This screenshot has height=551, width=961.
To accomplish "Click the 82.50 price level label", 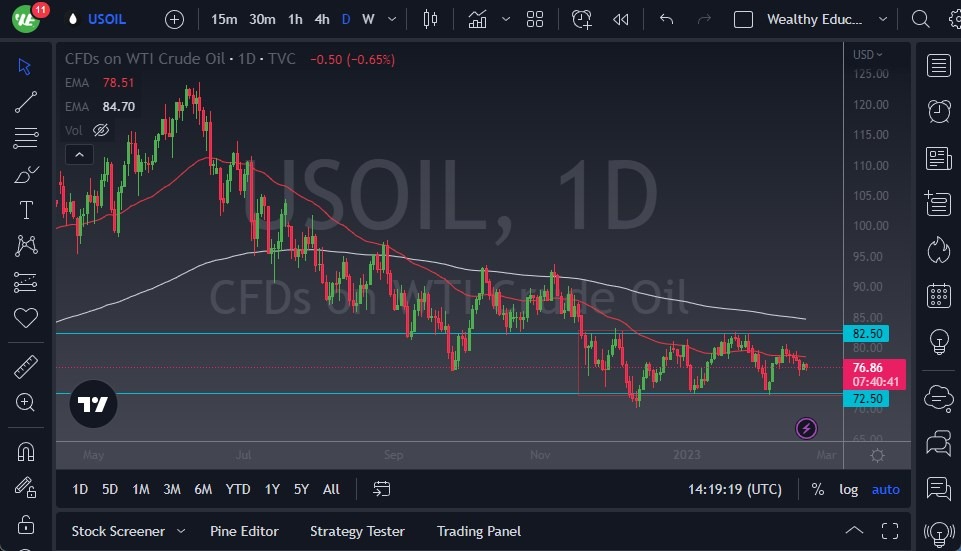I will point(867,333).
